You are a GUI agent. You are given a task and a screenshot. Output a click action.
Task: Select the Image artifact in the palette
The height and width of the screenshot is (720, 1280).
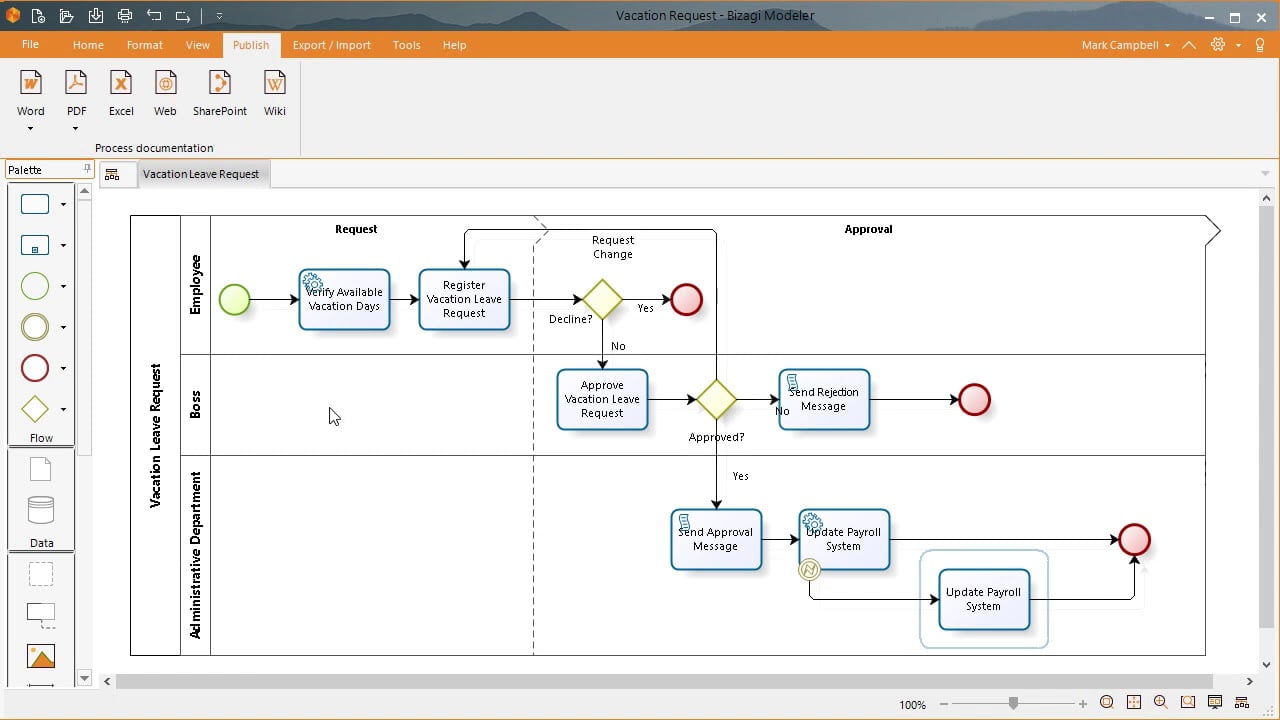coord(41,657)
